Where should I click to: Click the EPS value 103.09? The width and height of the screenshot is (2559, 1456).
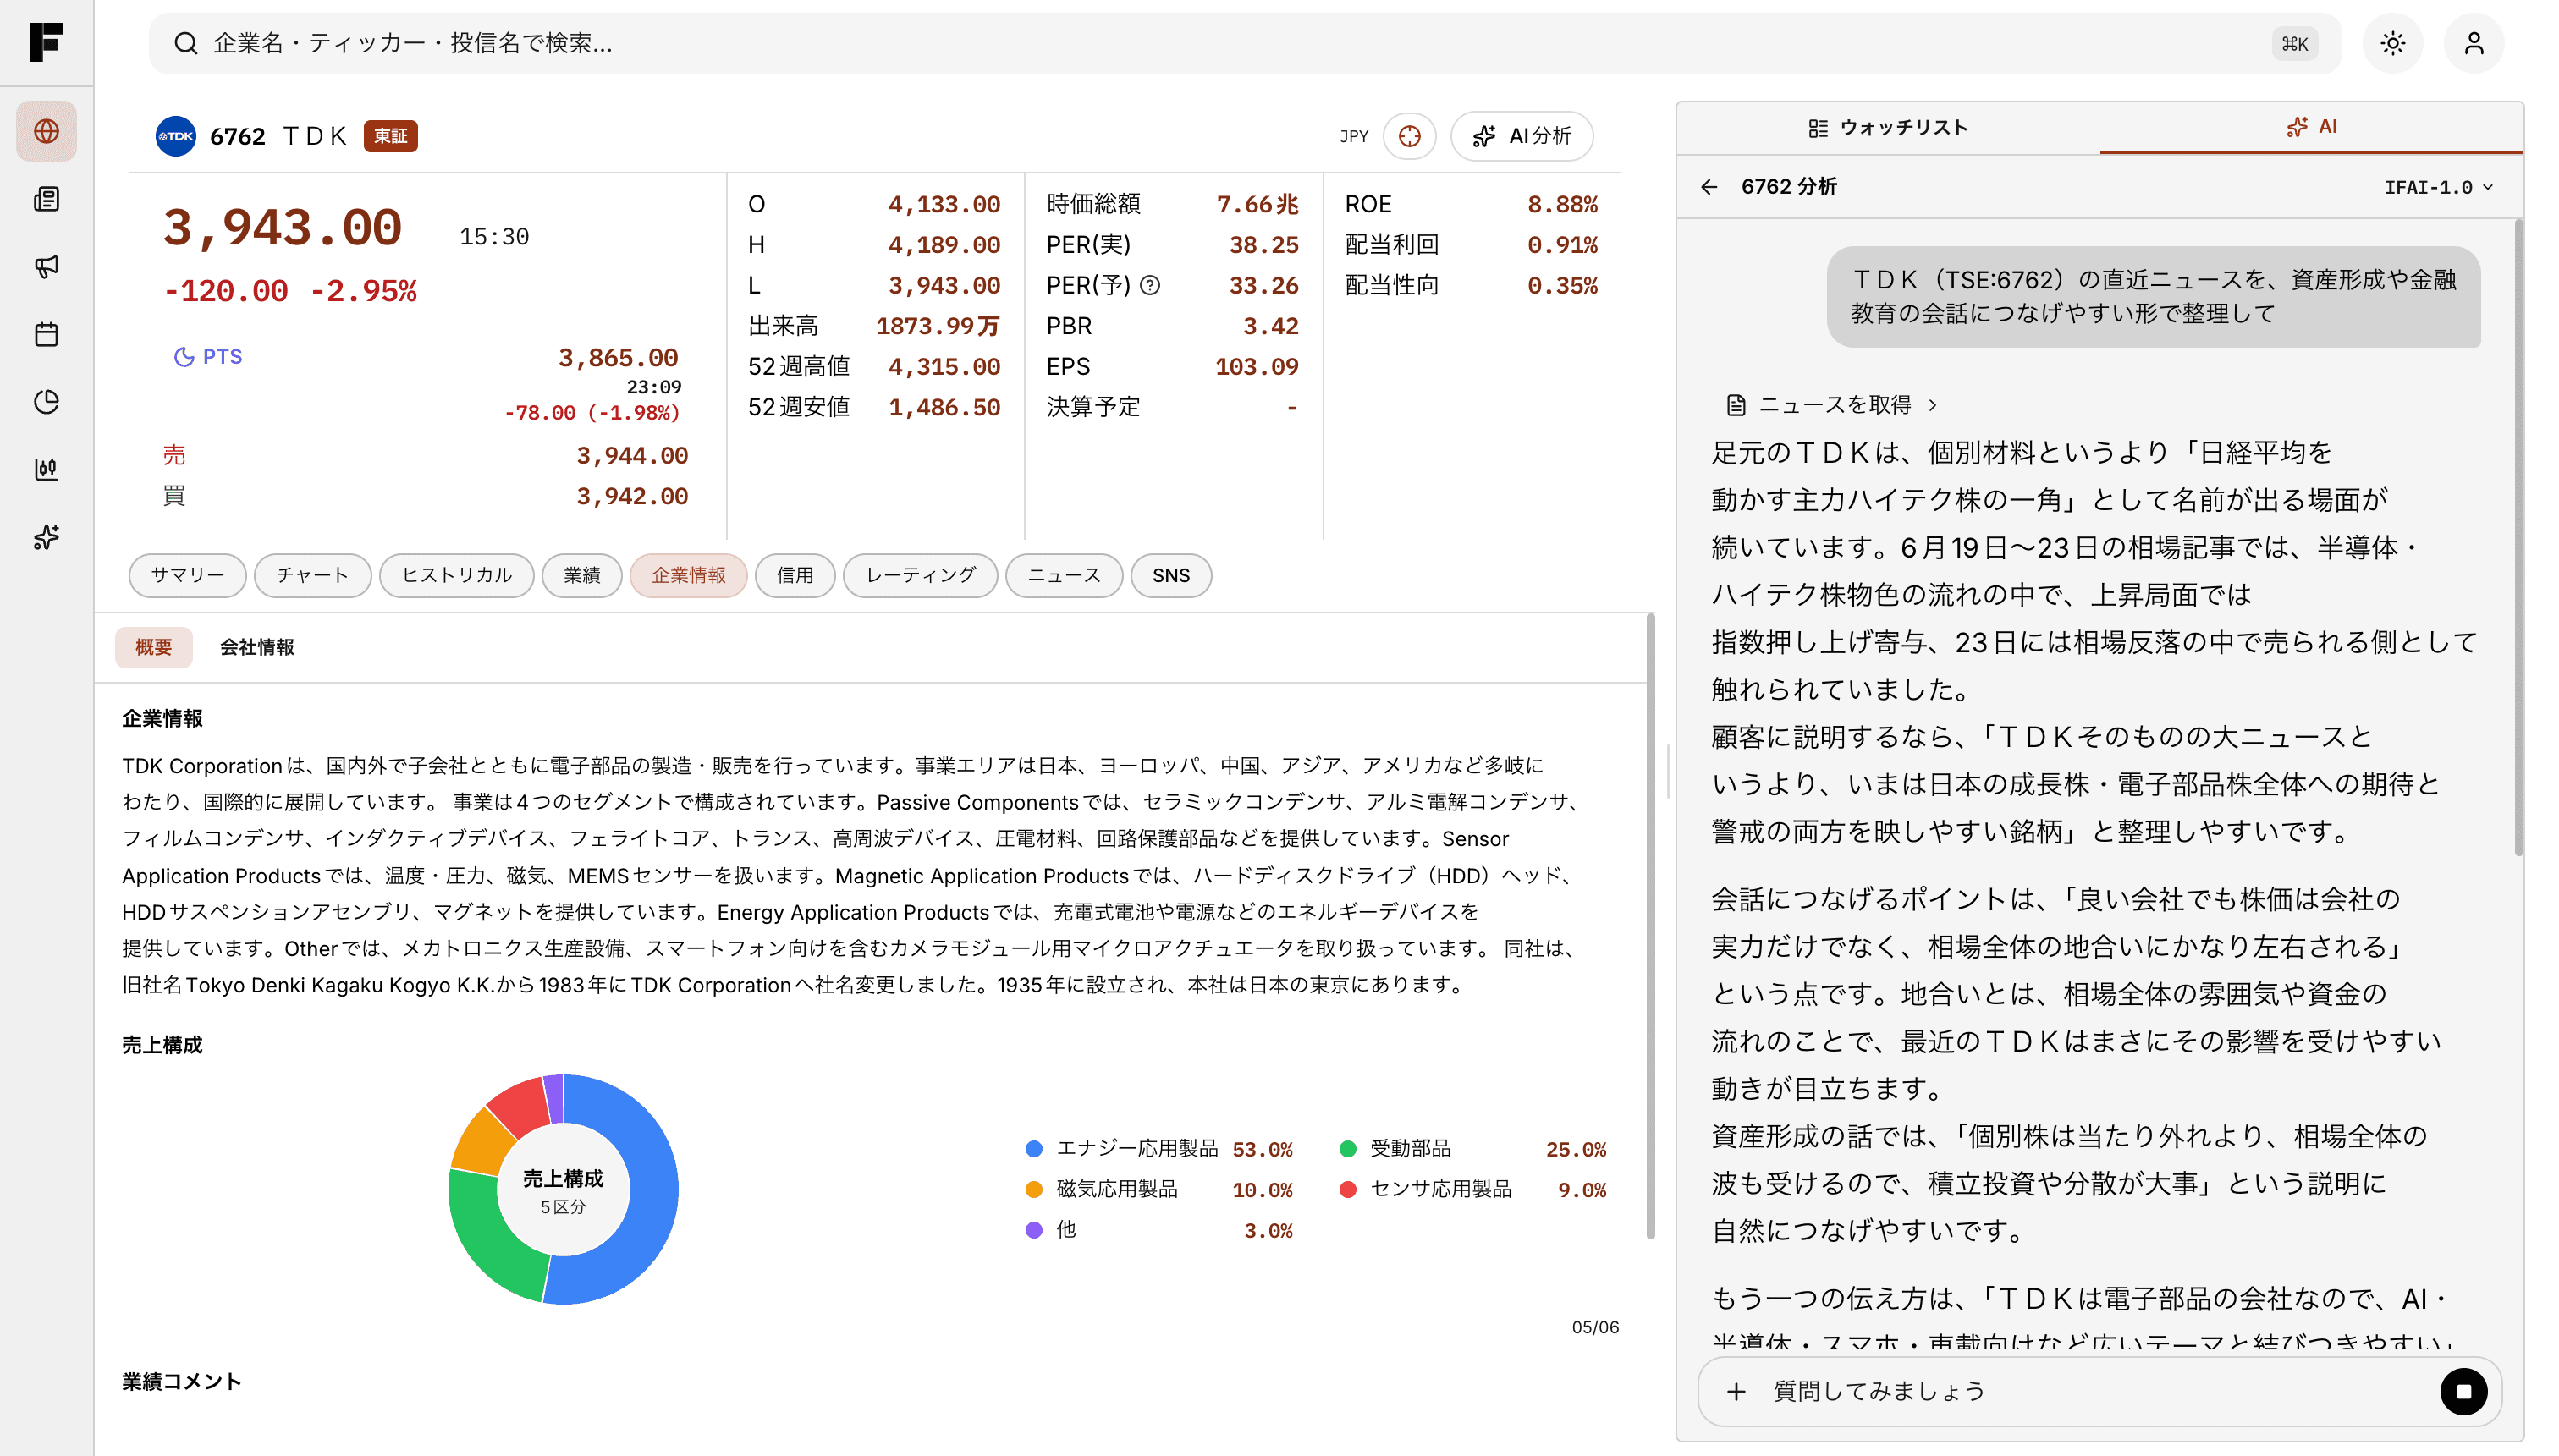pos(1257,367)
